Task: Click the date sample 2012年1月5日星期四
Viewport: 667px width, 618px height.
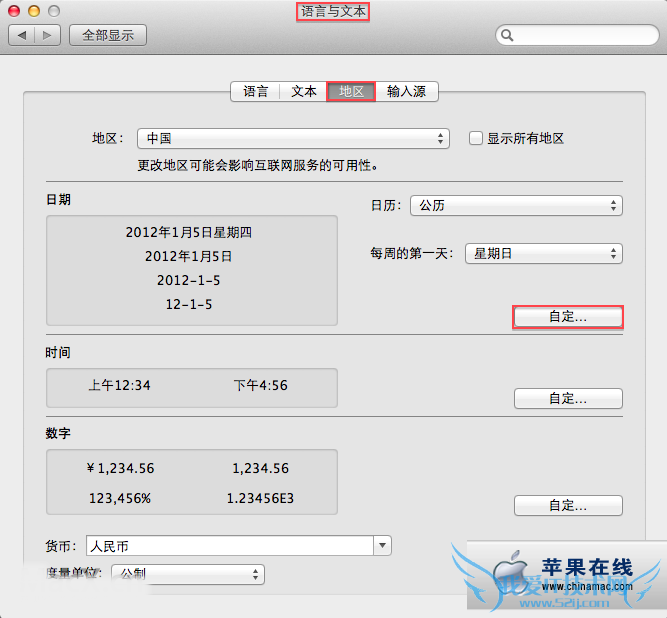Action: (x=188, y=233)
